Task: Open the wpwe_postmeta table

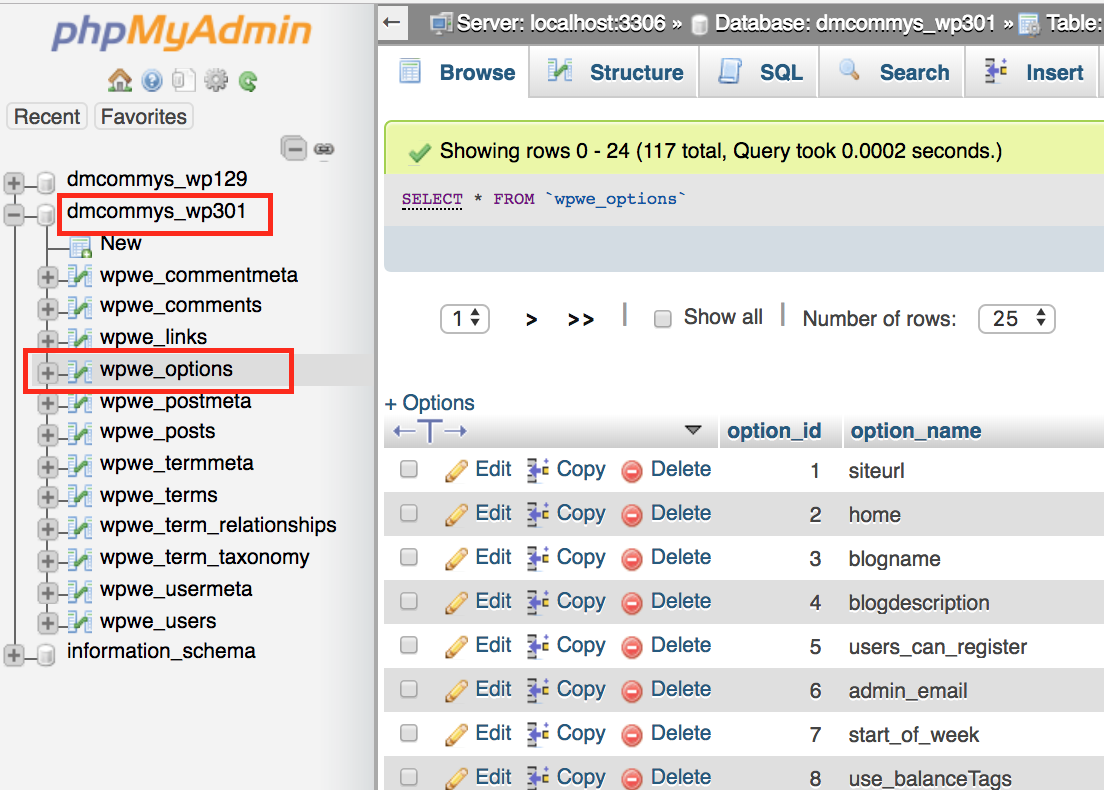Action: click(175, 401)
